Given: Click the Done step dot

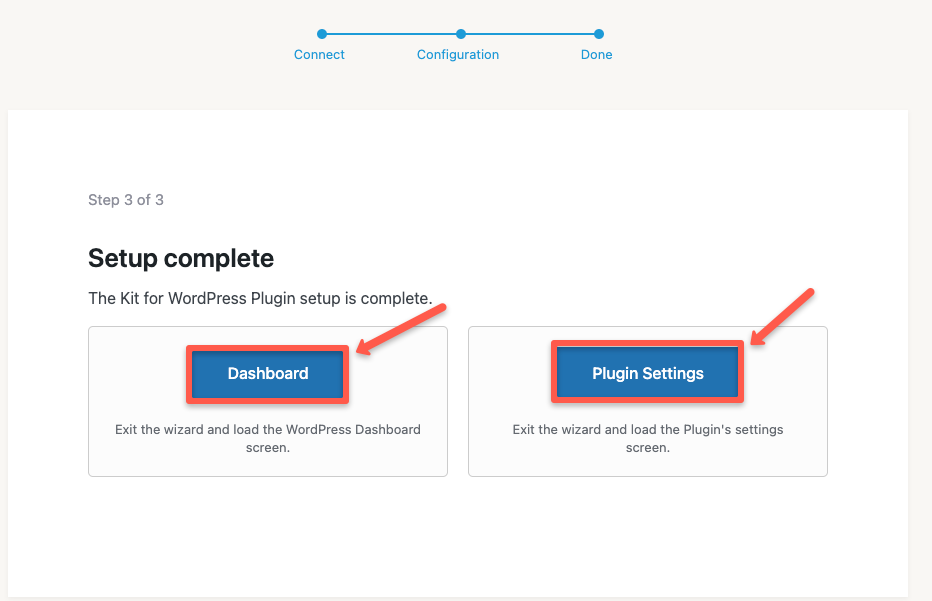Looking at the screenshot, I should pos(598,34).
